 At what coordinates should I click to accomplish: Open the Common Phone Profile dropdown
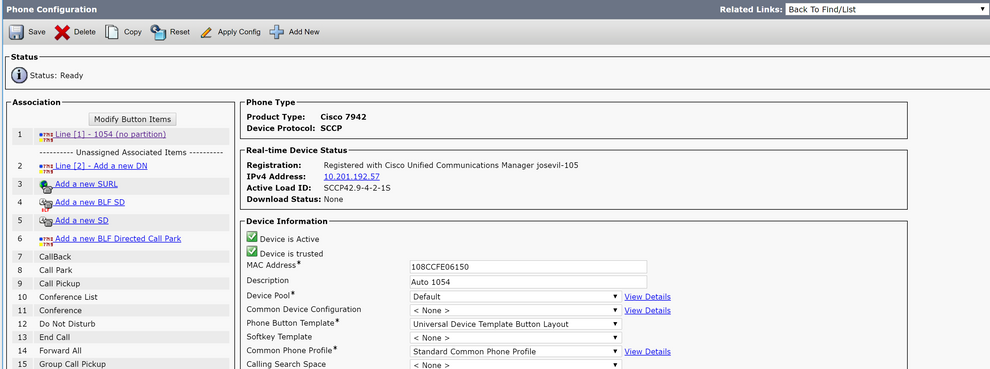(516, 351)
